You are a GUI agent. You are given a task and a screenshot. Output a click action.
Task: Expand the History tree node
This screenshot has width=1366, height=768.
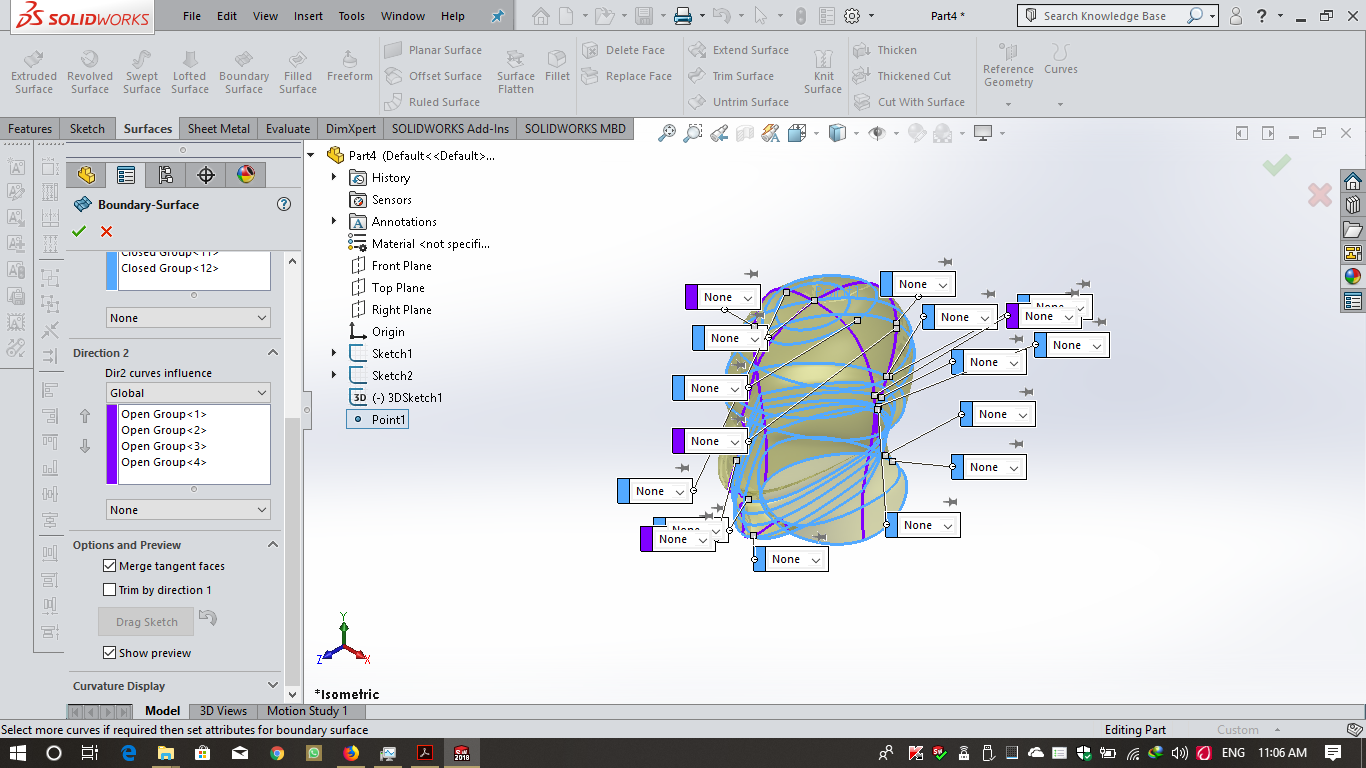point(334,178)
